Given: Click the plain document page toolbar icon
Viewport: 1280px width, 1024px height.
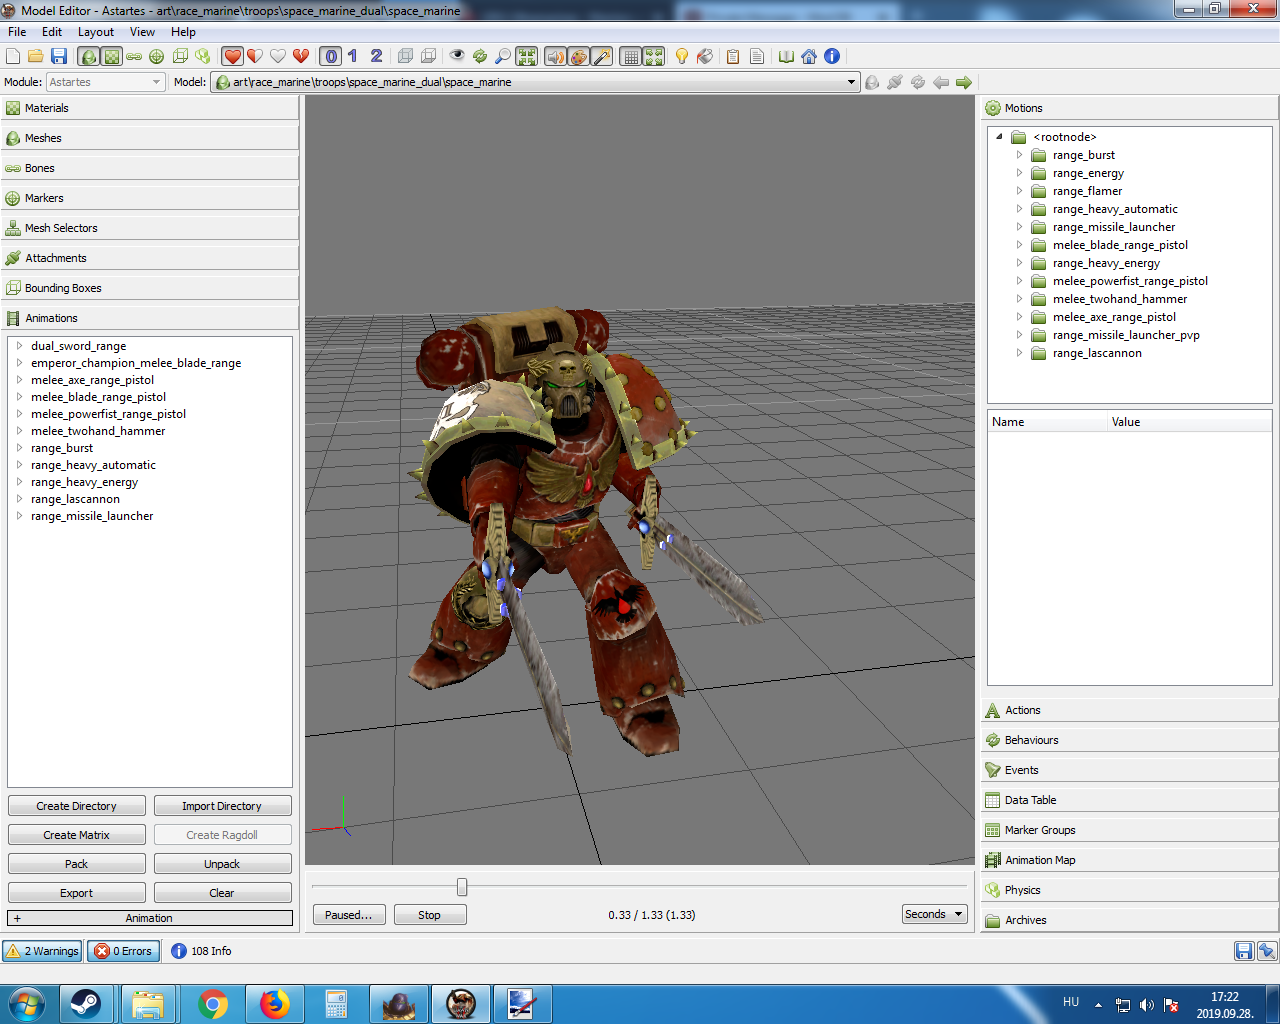Looking at the screenshot, I should (757, 57).
